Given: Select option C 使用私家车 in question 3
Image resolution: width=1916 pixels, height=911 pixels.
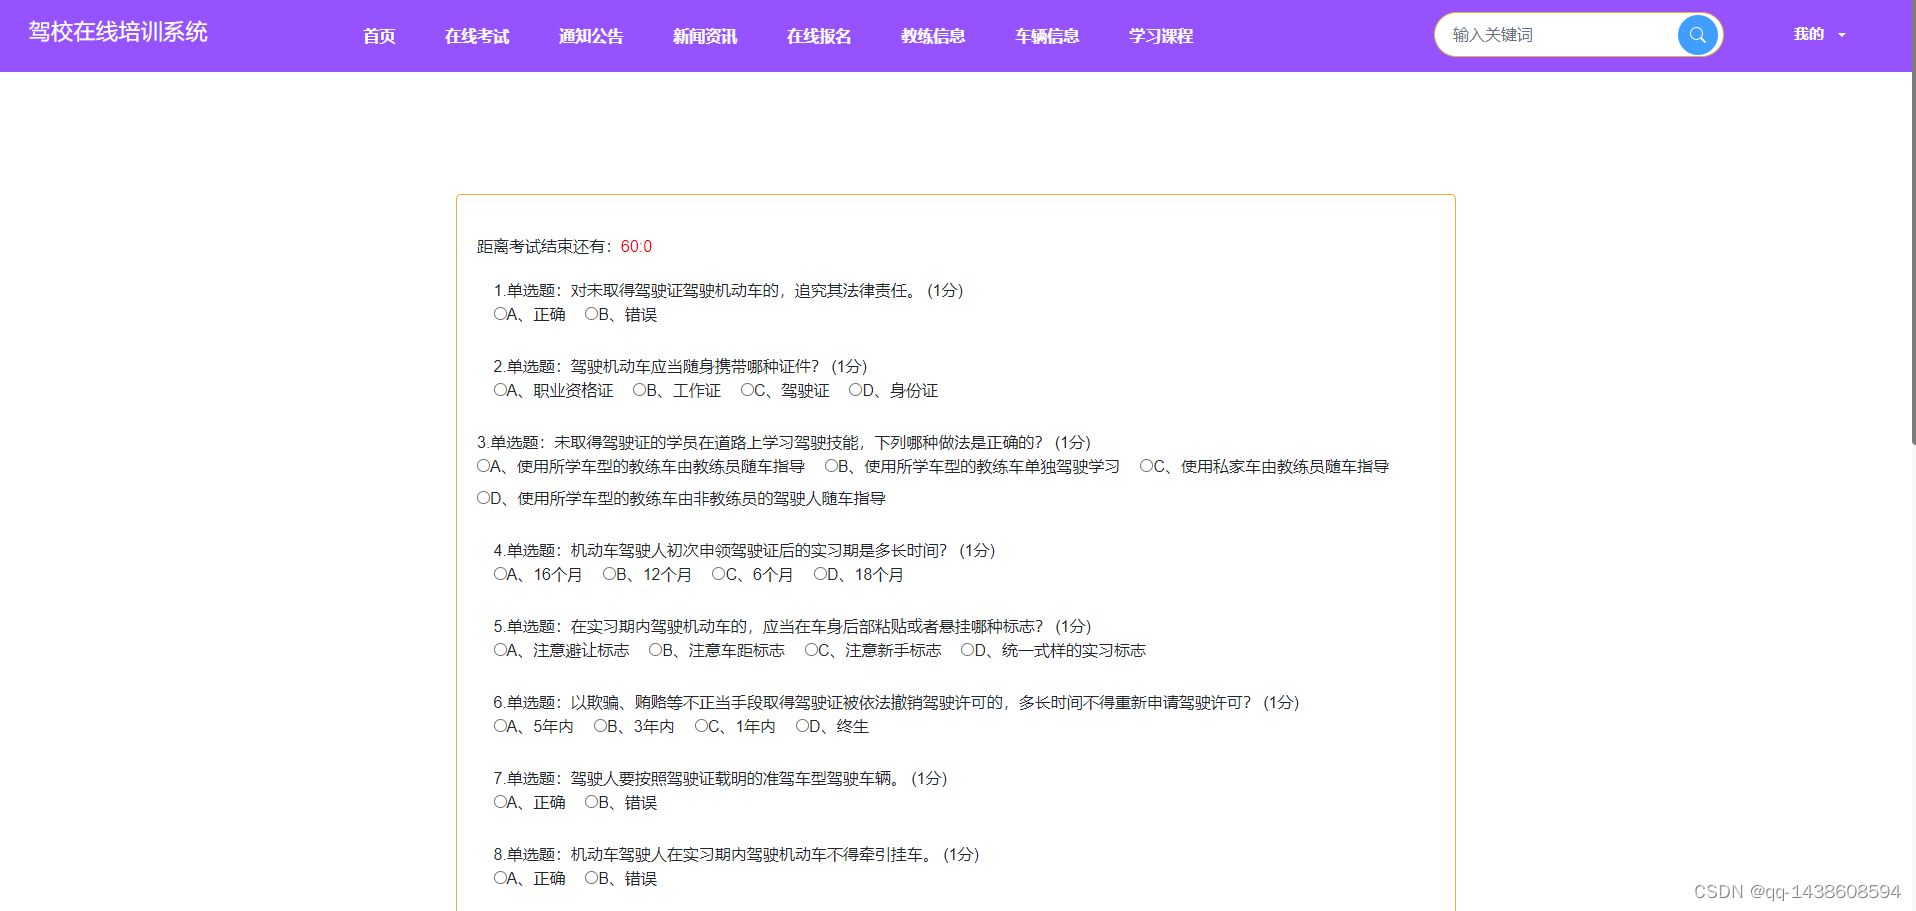Looking at the screenshot, I should coord(1146,466).
